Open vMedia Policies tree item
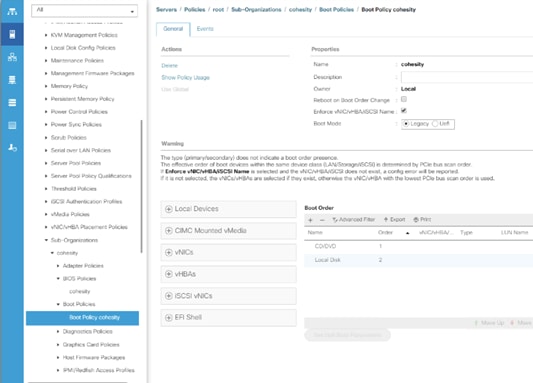533x383 pixels. (70, 214)
